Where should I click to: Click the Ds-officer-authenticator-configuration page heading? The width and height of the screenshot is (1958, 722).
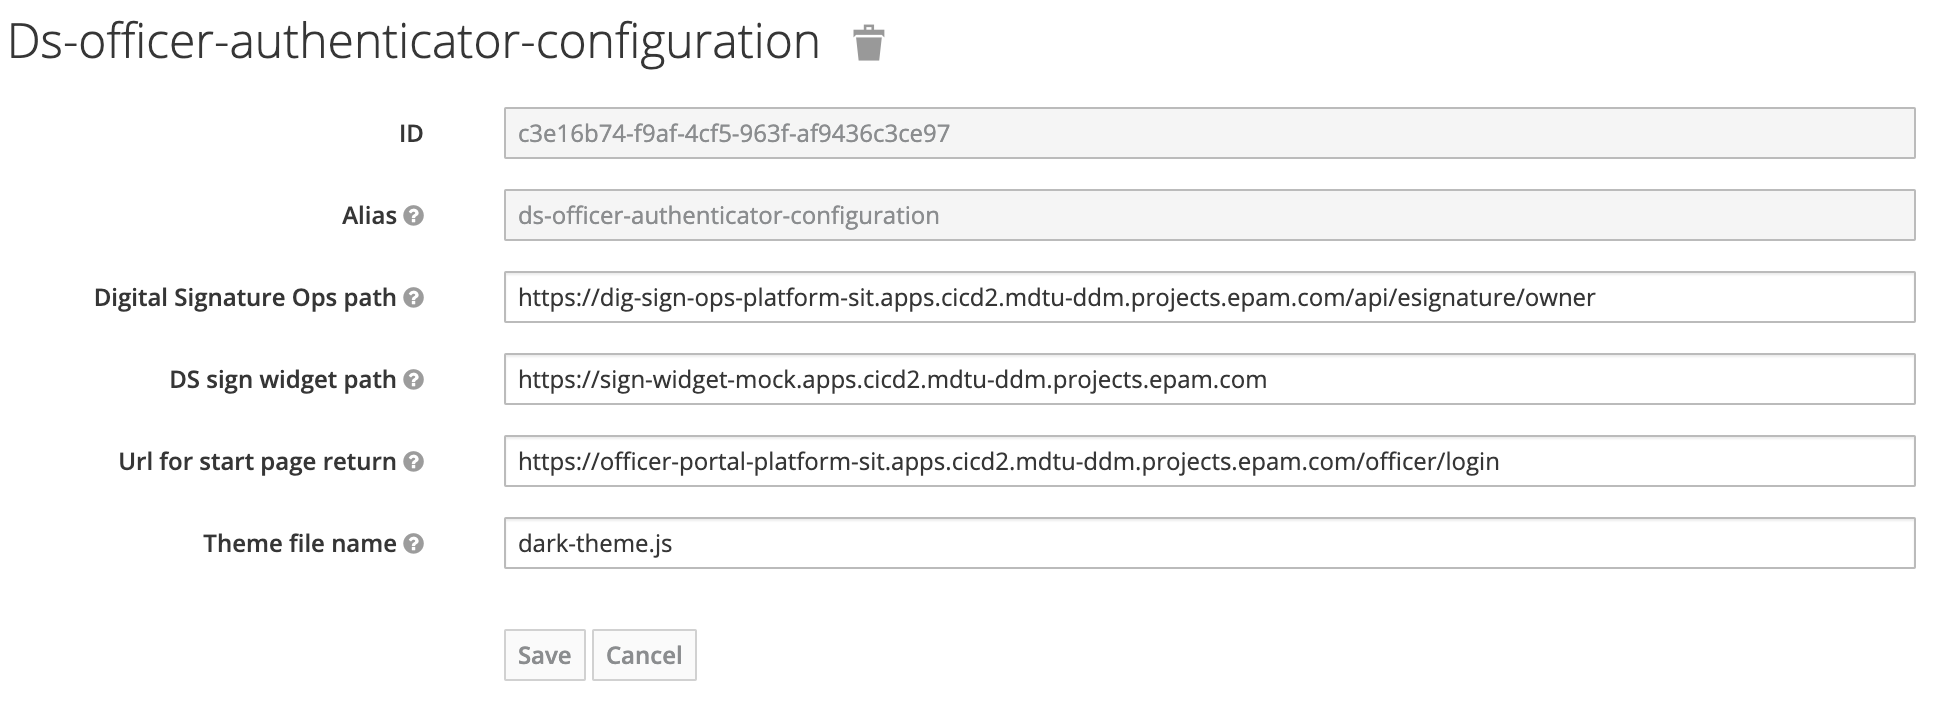(414, 42)
